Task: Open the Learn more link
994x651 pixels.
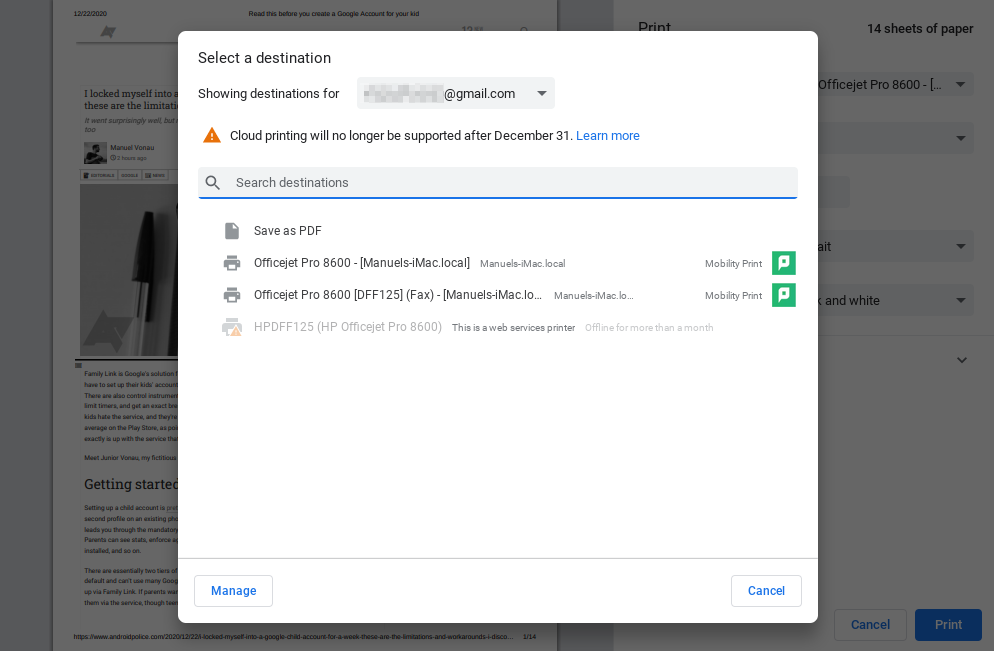Action: [x=608, y=136]
